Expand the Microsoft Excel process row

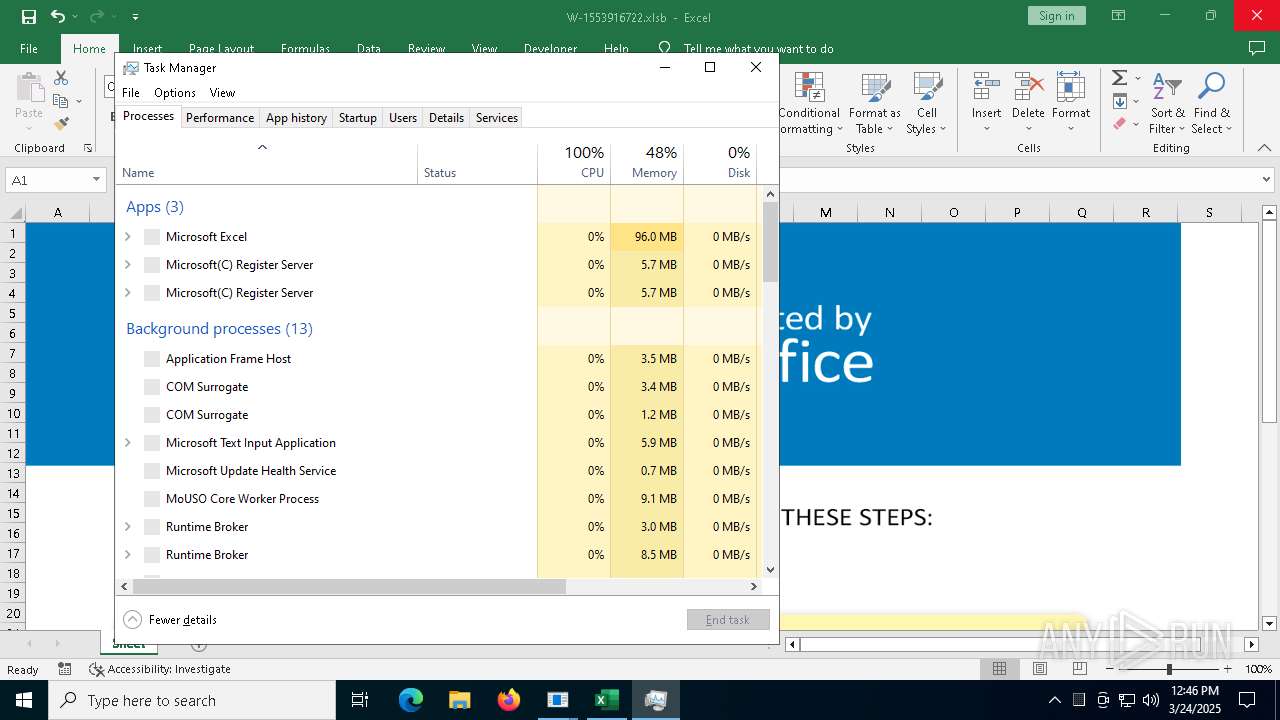tap(127, 237)
